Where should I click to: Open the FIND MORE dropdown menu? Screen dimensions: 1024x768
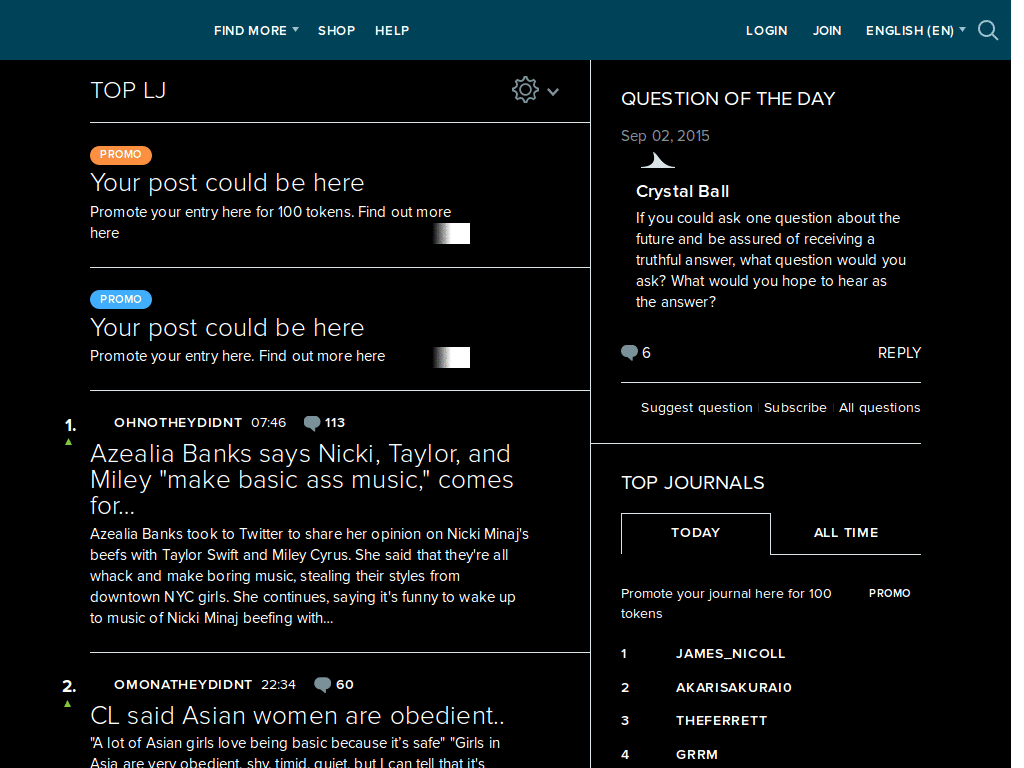tap(256, 31)
